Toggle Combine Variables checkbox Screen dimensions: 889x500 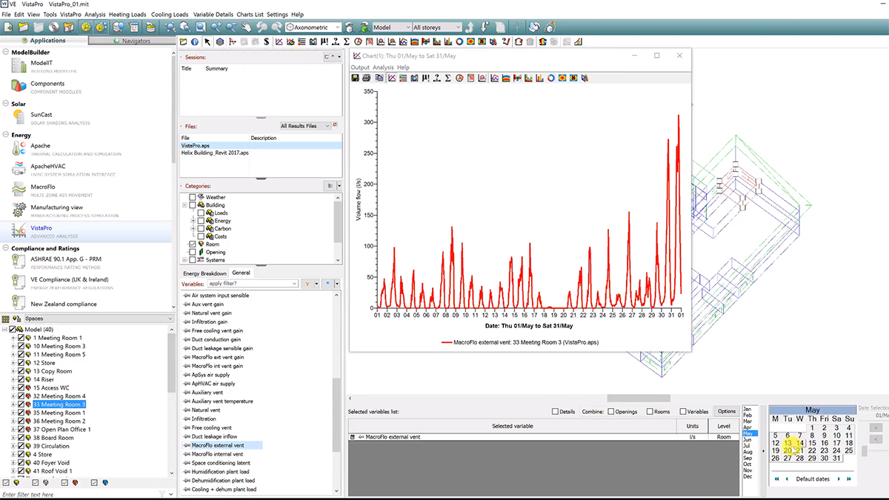[x=683, y=412]
